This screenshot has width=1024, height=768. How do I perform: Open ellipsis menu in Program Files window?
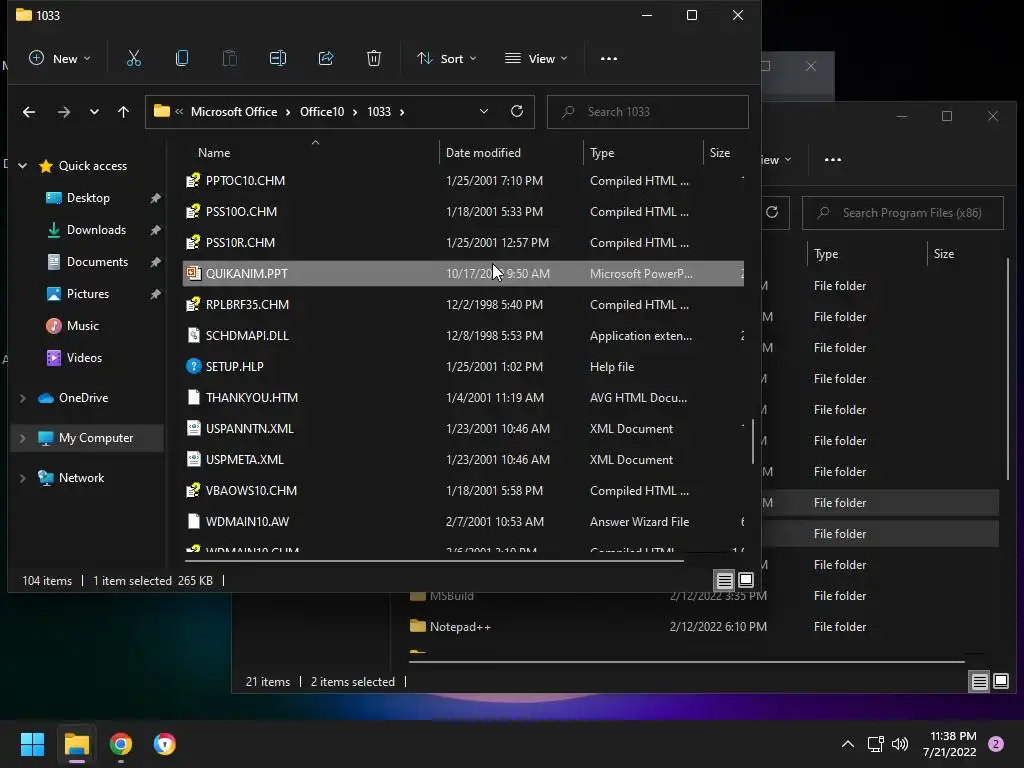click(833, 159)
